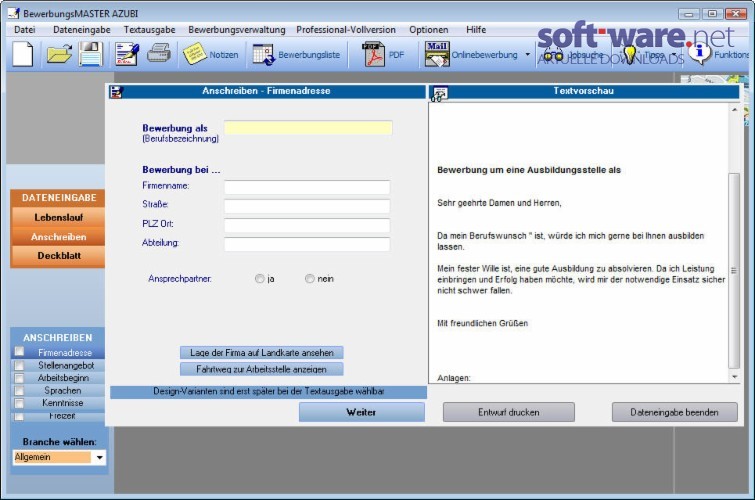Check the Kenntnisse checkbox
The height and width of the screenshot is (500, 755).
(19, 403)
